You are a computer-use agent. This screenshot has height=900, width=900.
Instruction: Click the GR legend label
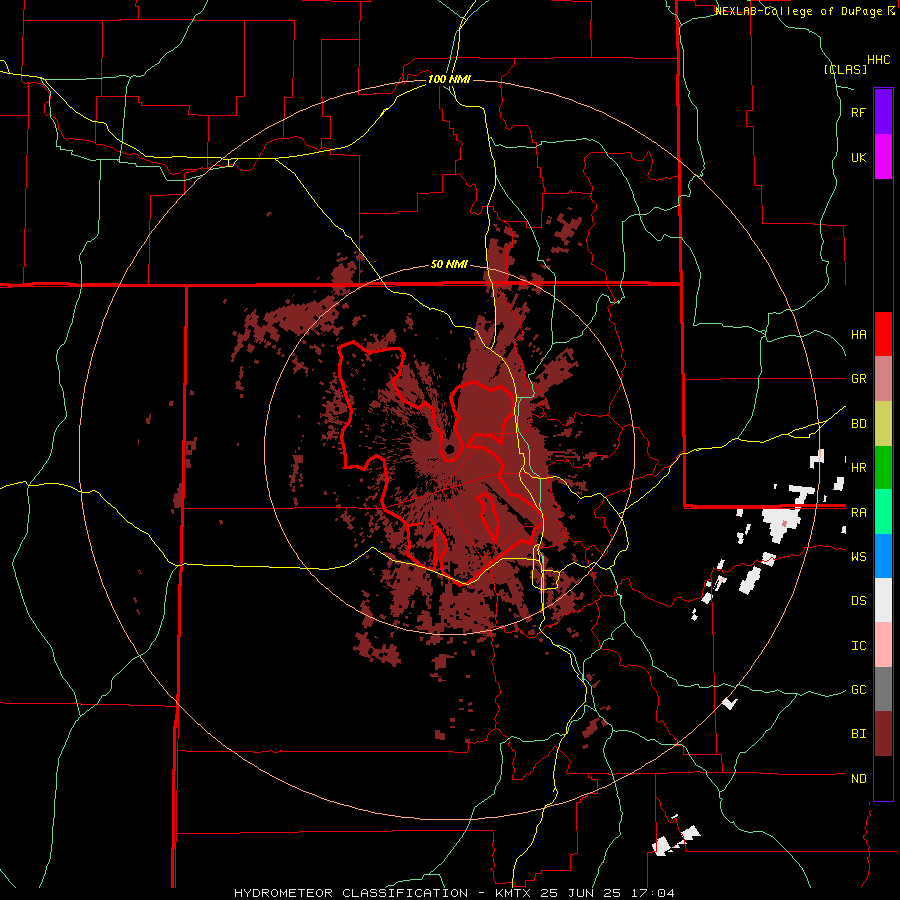tap(858, 379)
